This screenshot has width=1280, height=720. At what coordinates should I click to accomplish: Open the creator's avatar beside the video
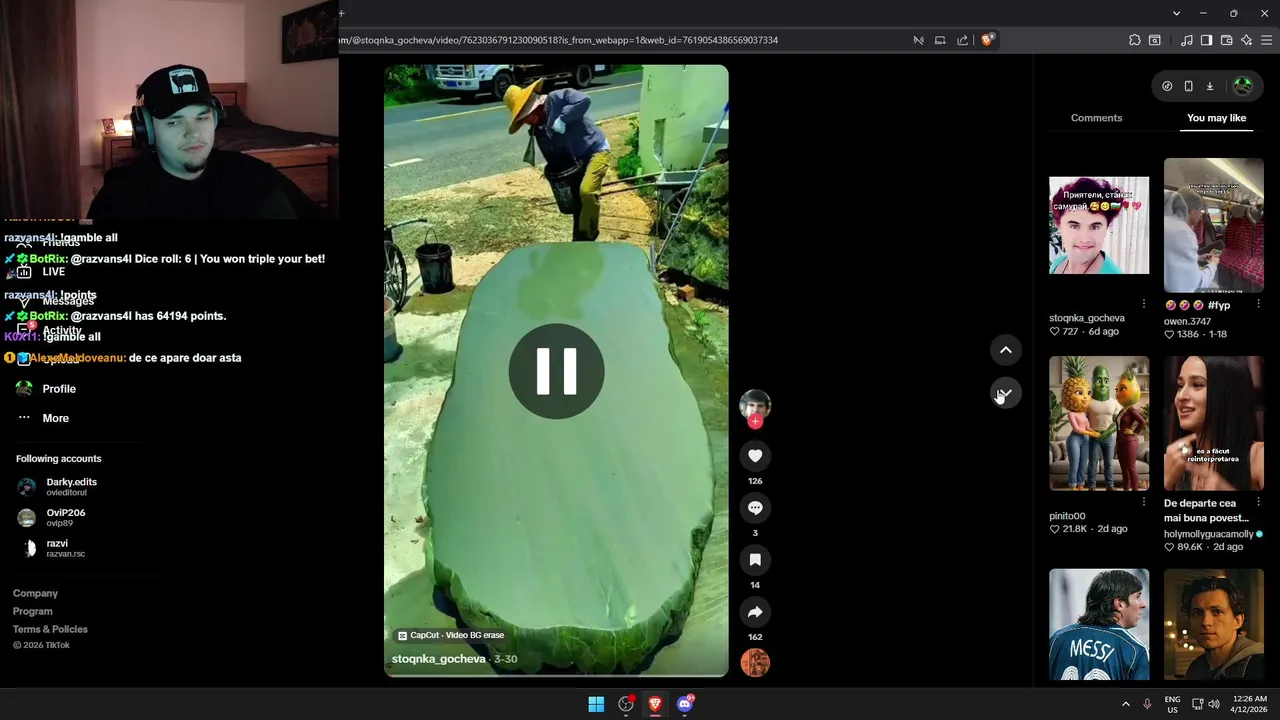tap(755, 404)
